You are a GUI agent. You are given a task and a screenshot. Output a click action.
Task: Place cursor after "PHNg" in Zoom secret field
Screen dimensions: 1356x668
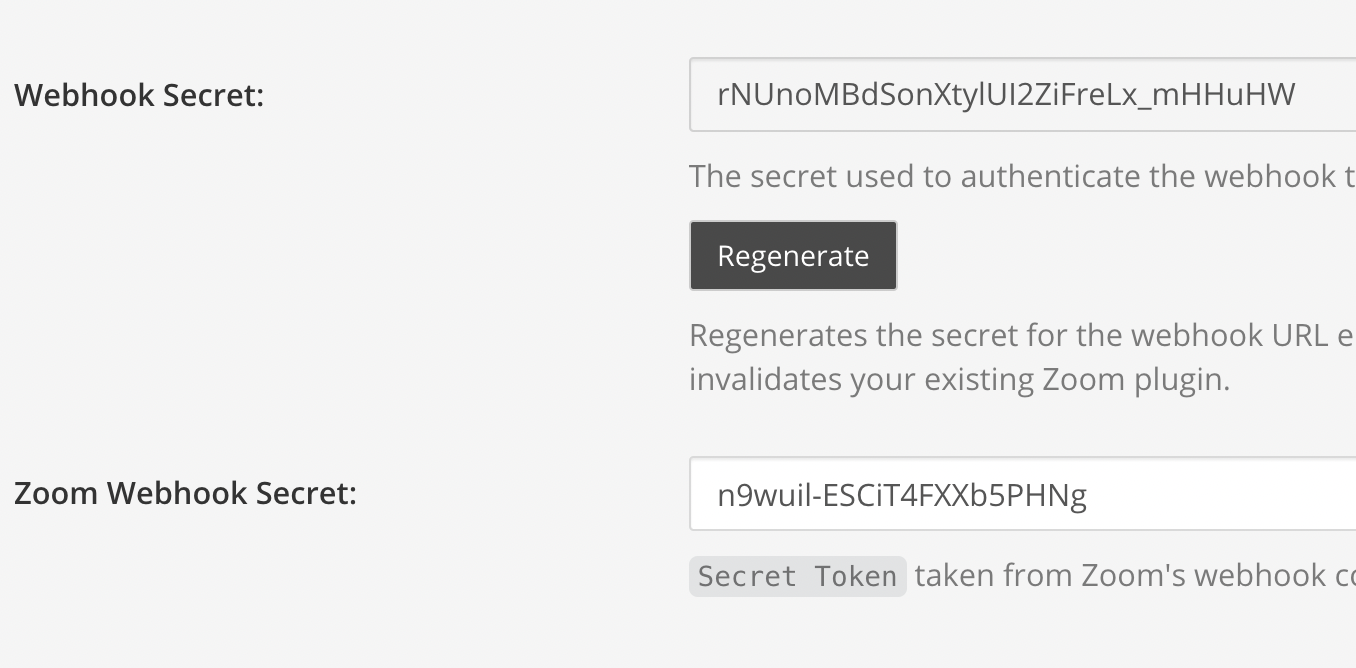click(x=1088, y=494)
